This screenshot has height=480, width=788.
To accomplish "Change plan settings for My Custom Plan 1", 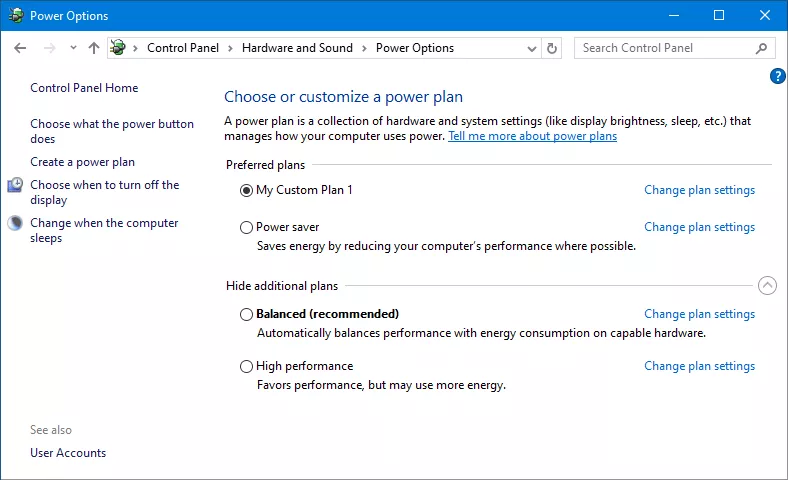I will (x=700, y=190).
